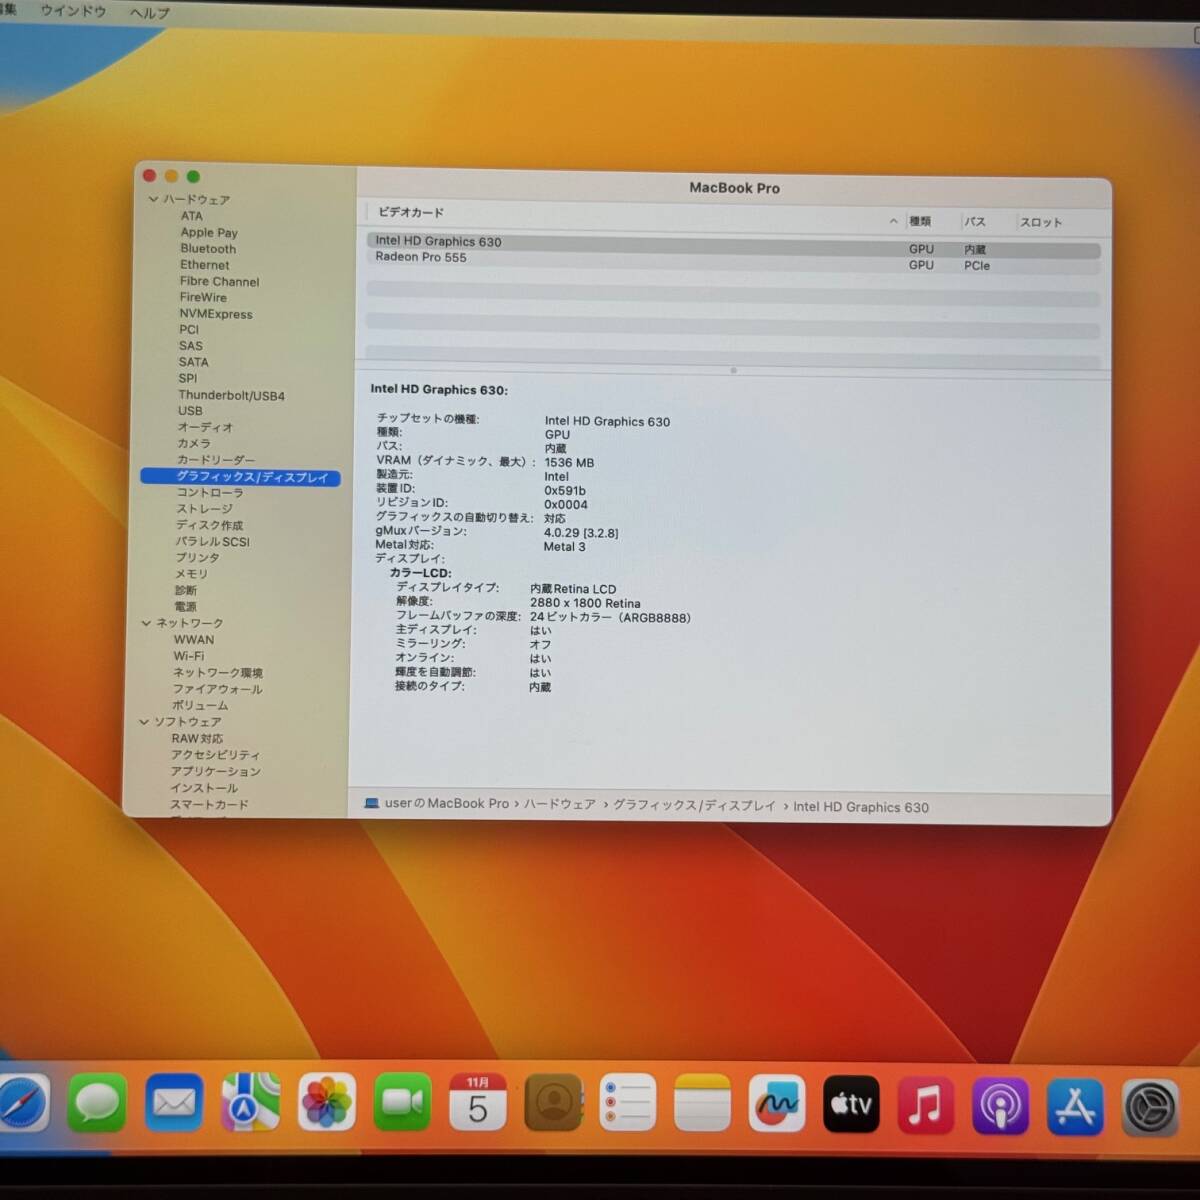Select グラフィックス/ディスプレイ in sidebar

(x=241, y=477)
